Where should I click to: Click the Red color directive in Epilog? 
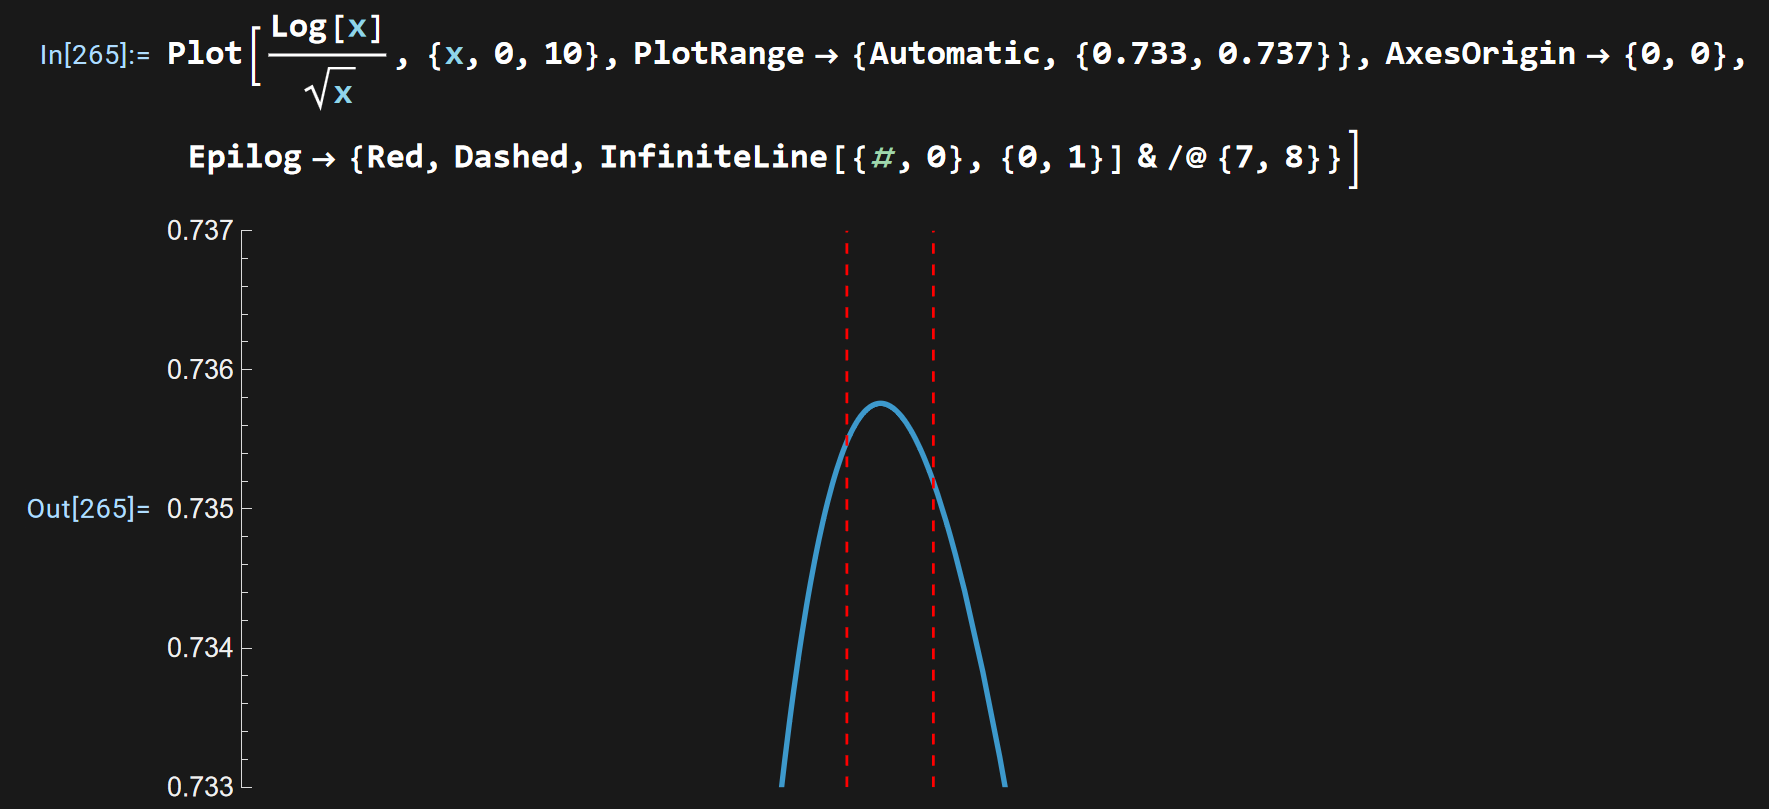click(x=395, y=157)
